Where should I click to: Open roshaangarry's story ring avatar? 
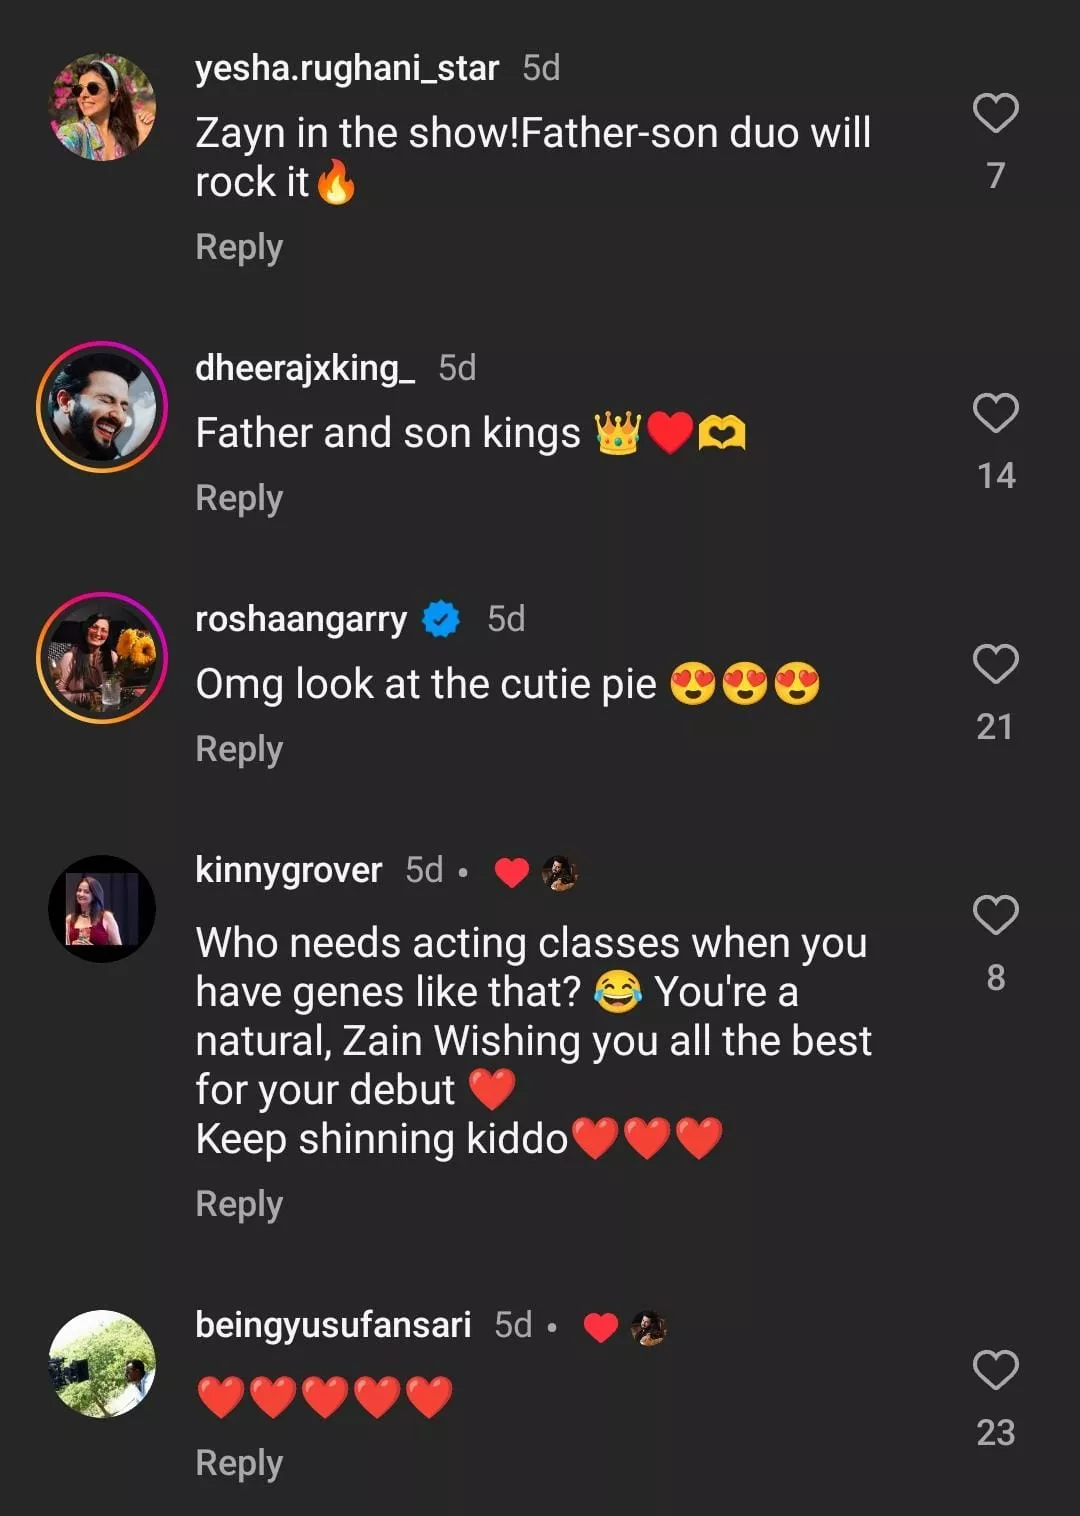coord(102,658)
